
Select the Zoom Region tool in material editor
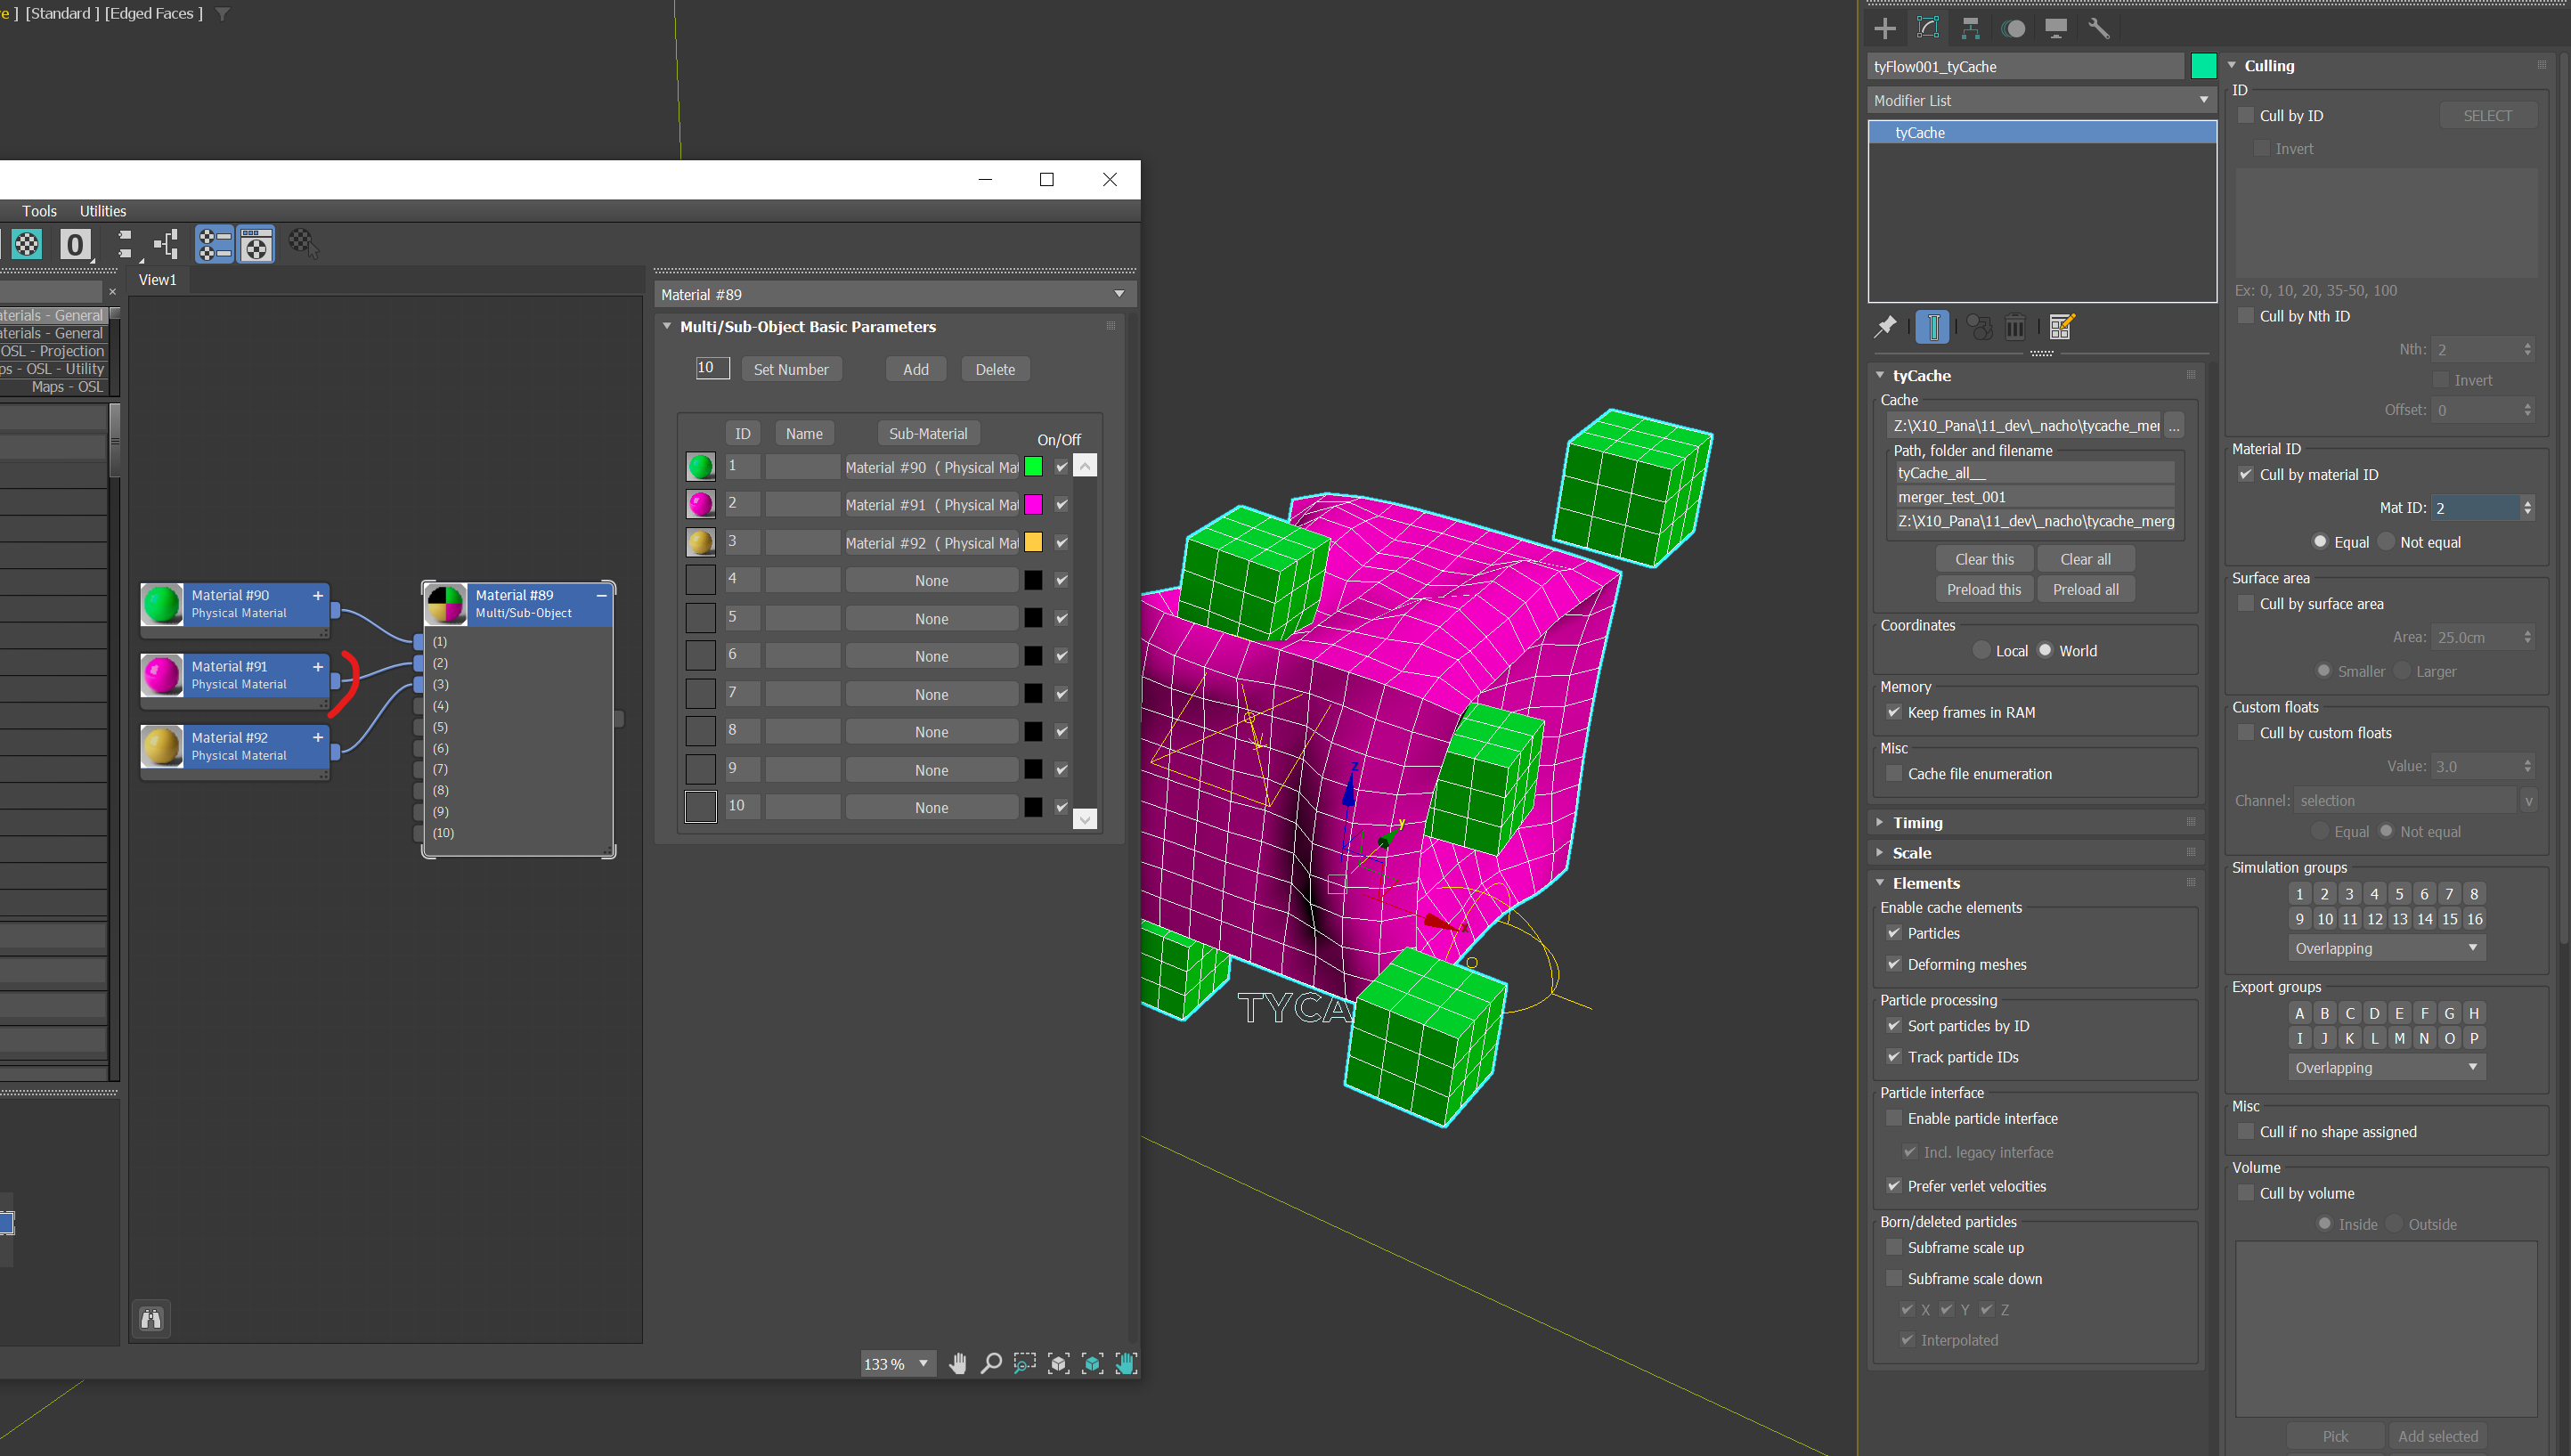1025,1363
